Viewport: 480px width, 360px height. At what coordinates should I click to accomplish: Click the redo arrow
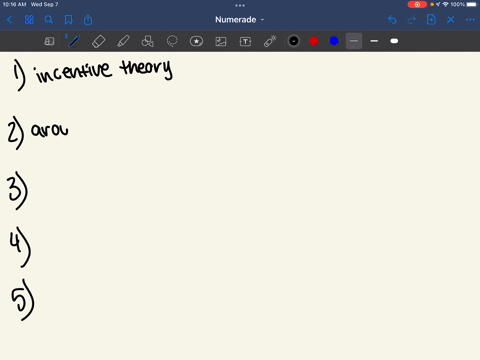click(412, 20)
